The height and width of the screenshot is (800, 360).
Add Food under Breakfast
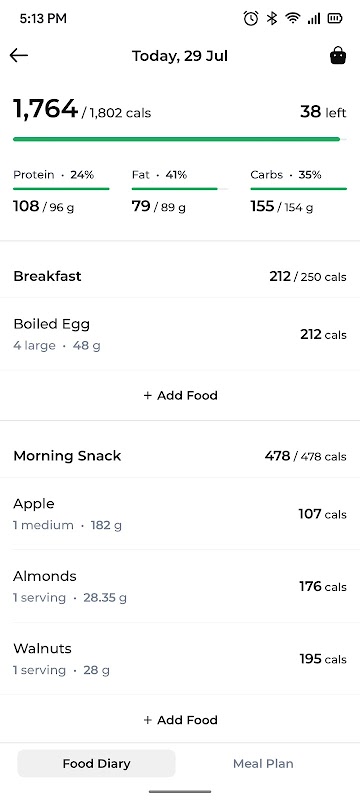pyautogui.click(x=180, y=395)
